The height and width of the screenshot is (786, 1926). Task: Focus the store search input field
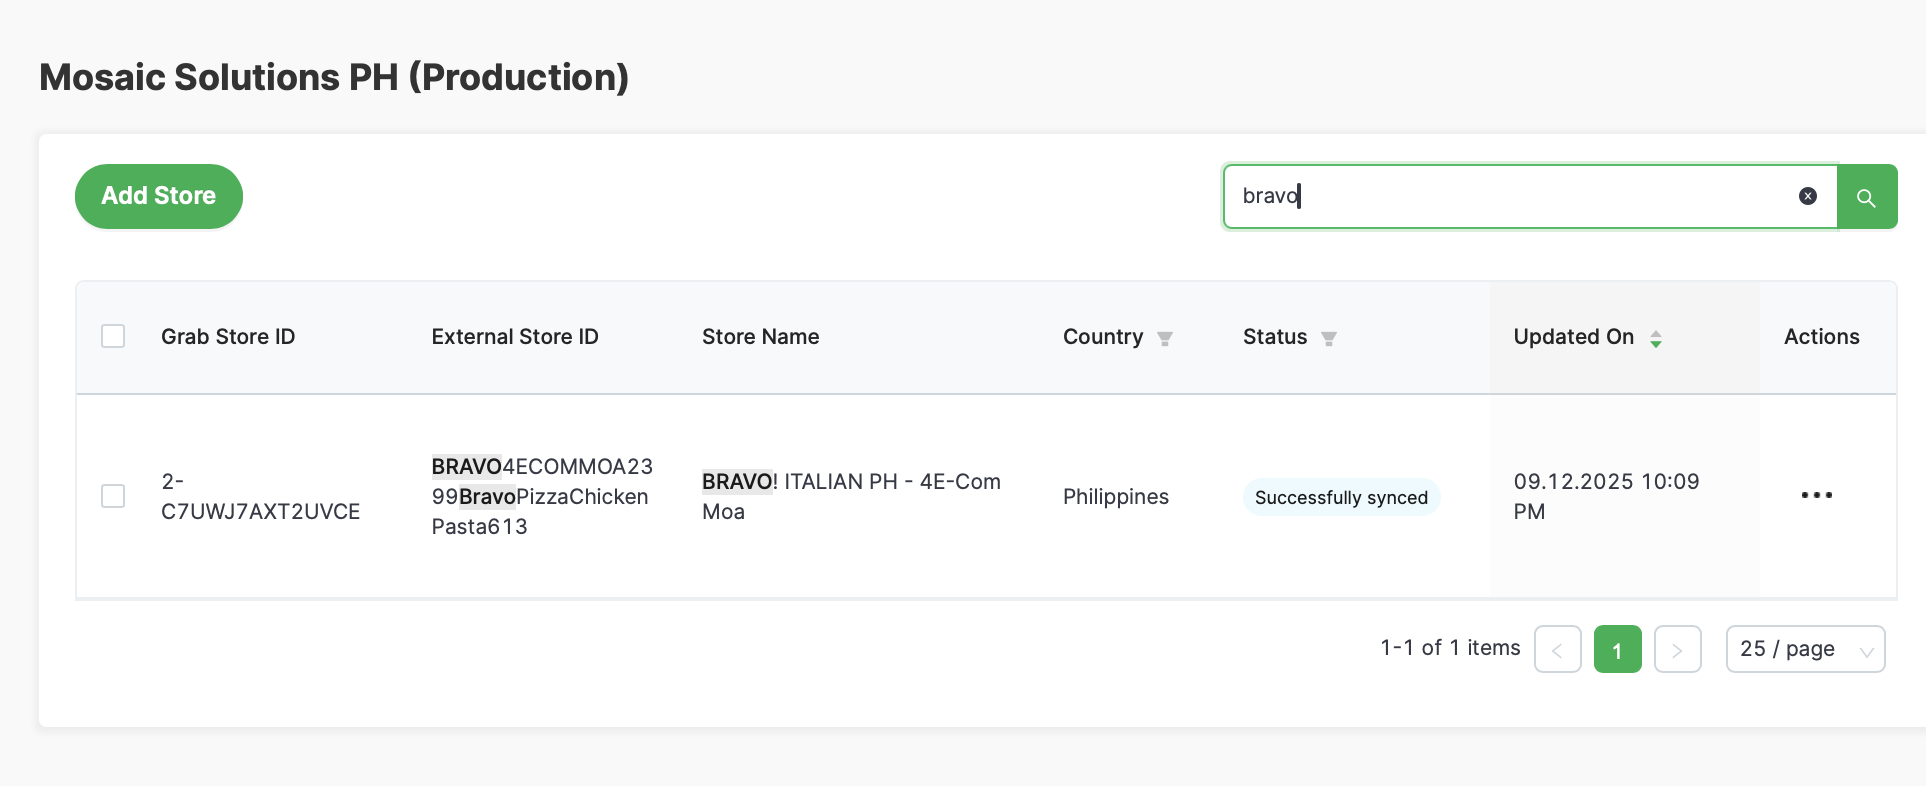coord(1510,196)
